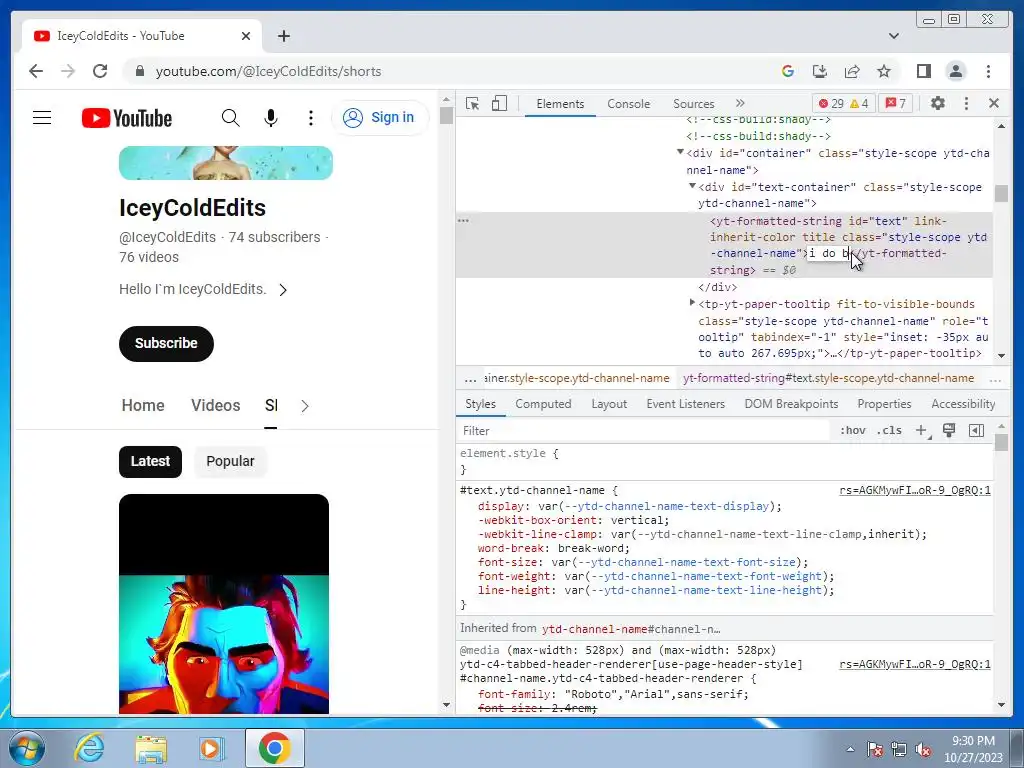The height and width of the screenshot is (768, 1024).
Task: Click the Subscribe button
Action: pyautogui.click(x=166, y=344)
